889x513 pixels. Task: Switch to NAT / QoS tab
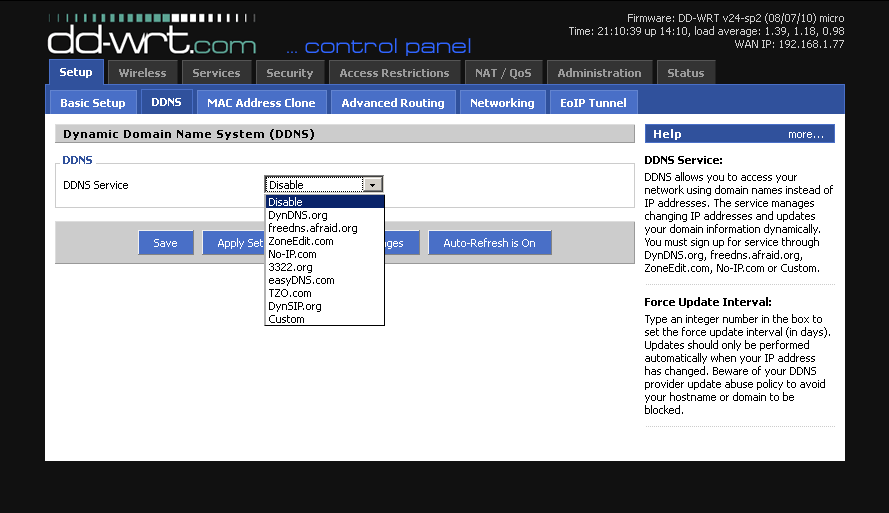503,73
